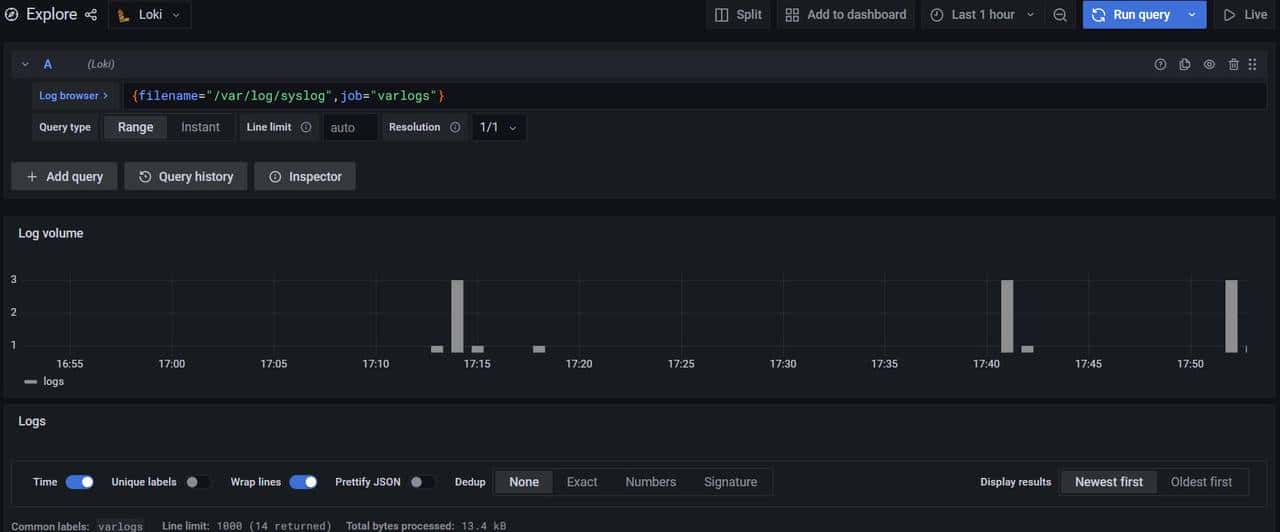Viewport: 1280px width, 532px height.
Task: Click the Explore compass icon
Action: 12,15
